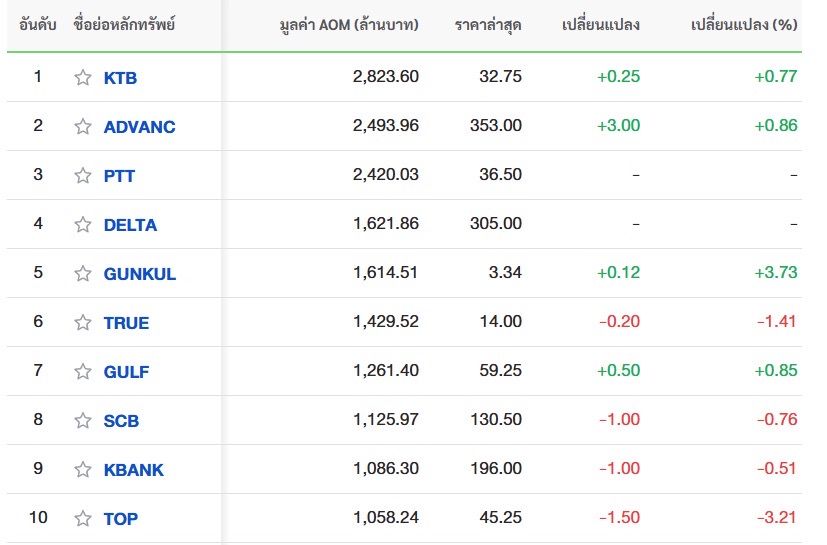This screenshot has height=545, width=827.
Task: Open the DELTA stock symbol link
Action: click(x=130, y=225)
